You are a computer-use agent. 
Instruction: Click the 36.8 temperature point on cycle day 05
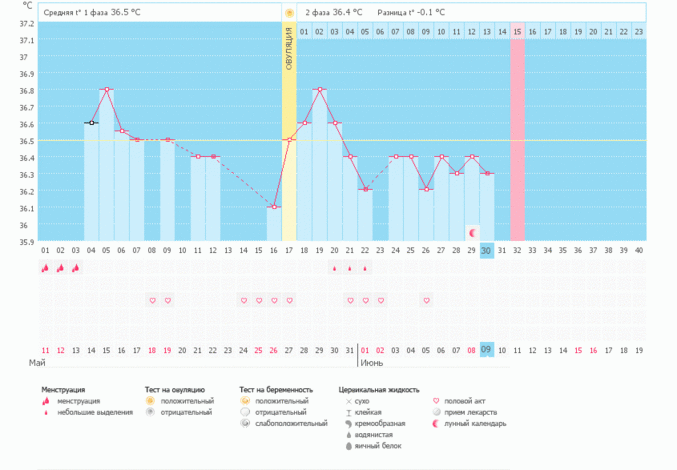pos(106,90)
